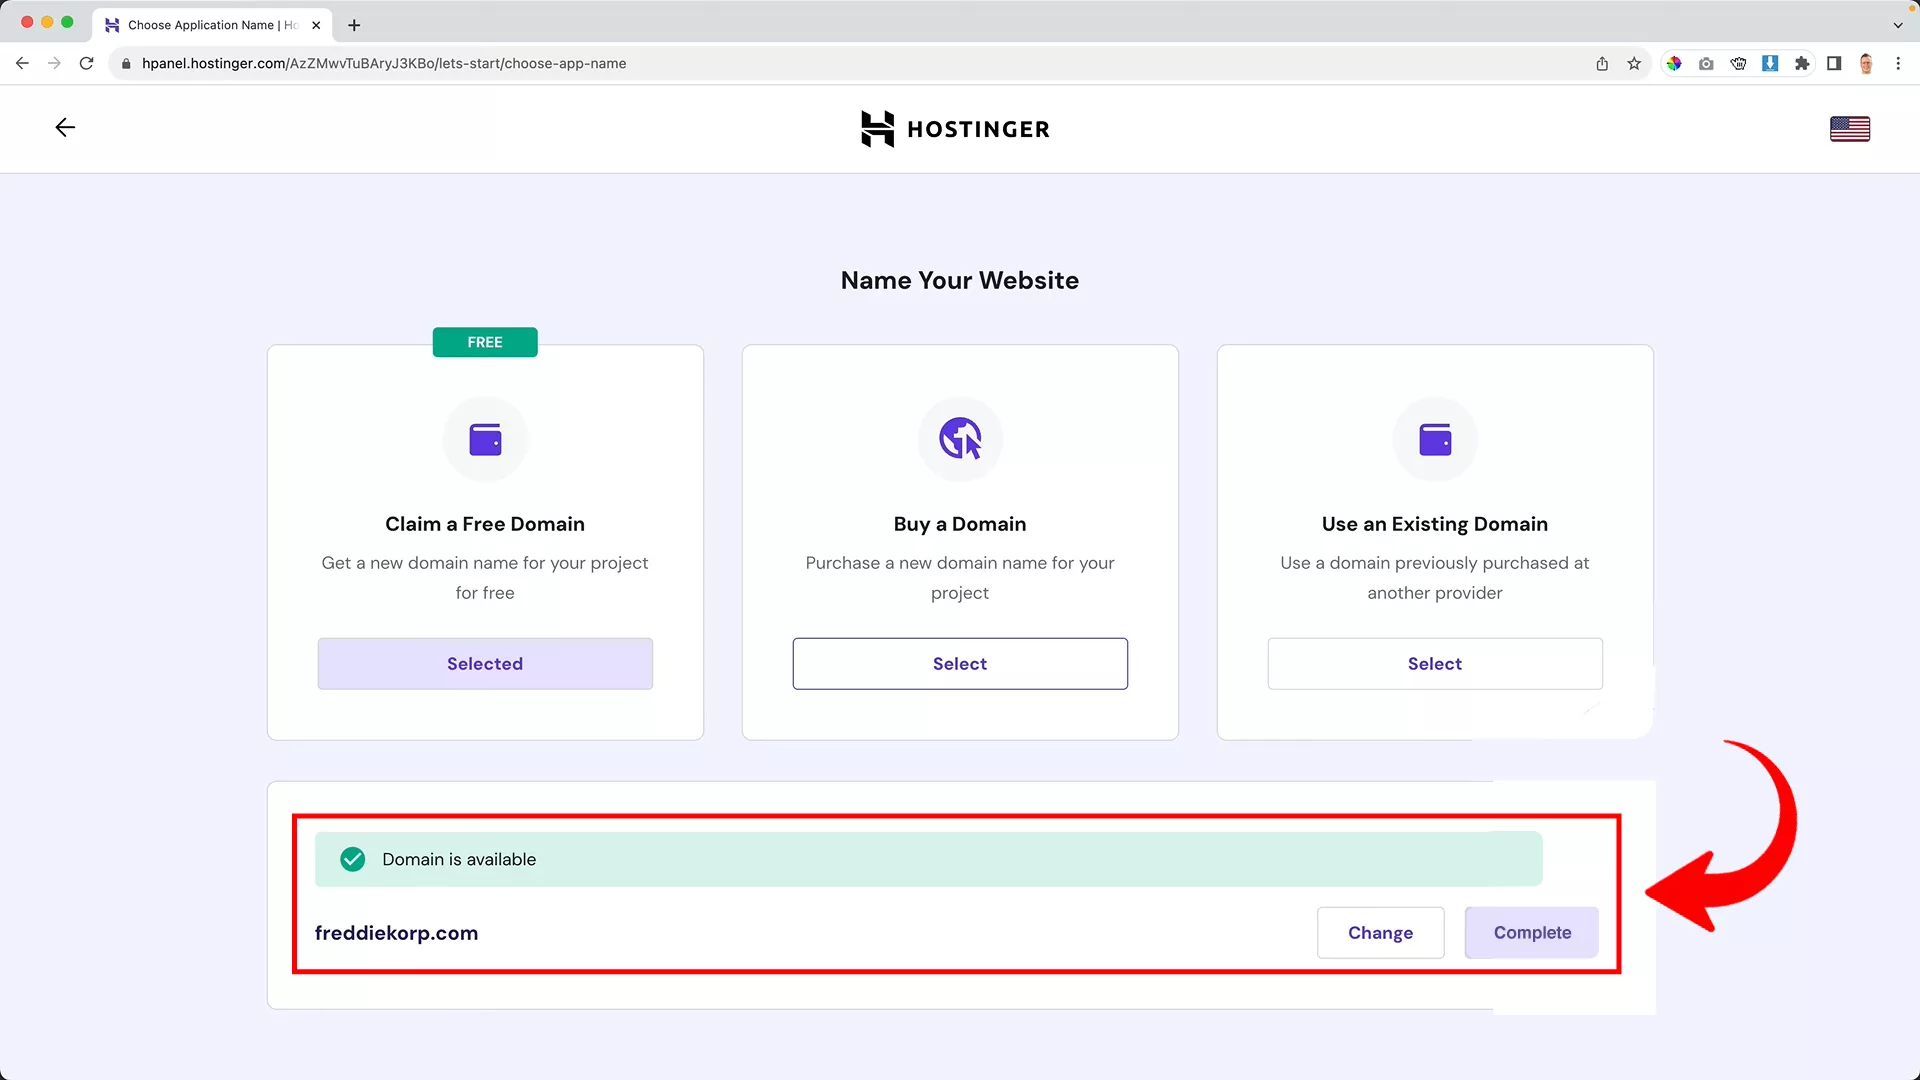Click the green checkmark beside Domain is available
1920x1080 pixels.
coord(352,859)
